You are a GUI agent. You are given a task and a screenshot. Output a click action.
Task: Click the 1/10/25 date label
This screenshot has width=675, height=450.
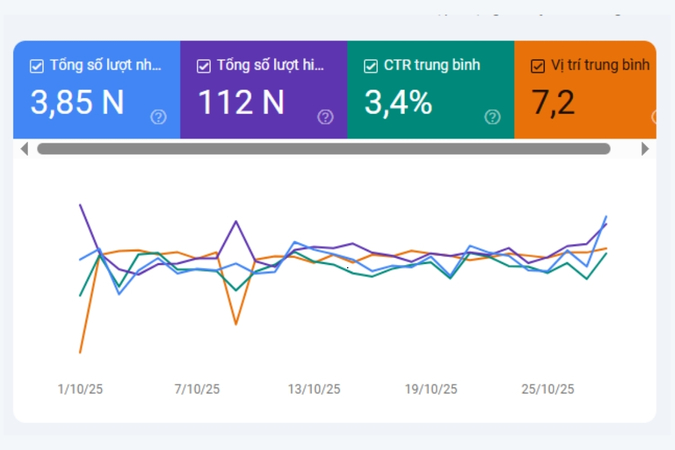click(81, 389)
